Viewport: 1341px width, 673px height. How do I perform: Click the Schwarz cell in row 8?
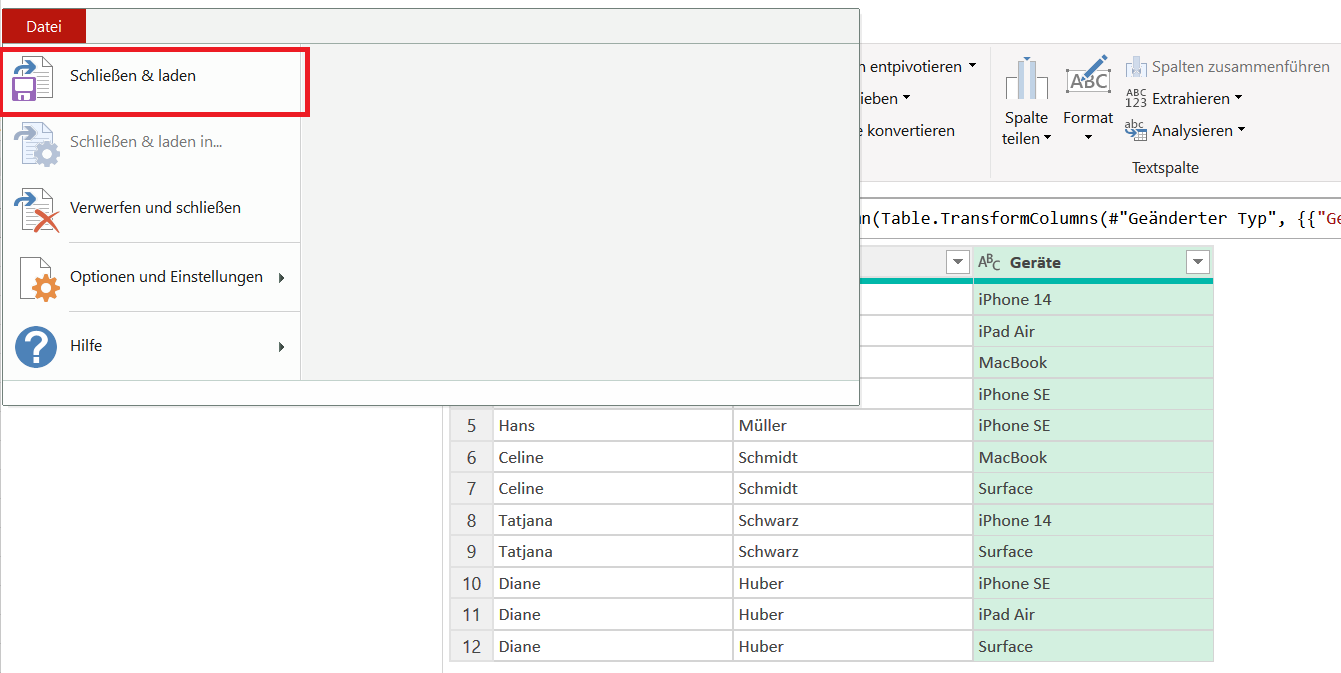point(853,521)
